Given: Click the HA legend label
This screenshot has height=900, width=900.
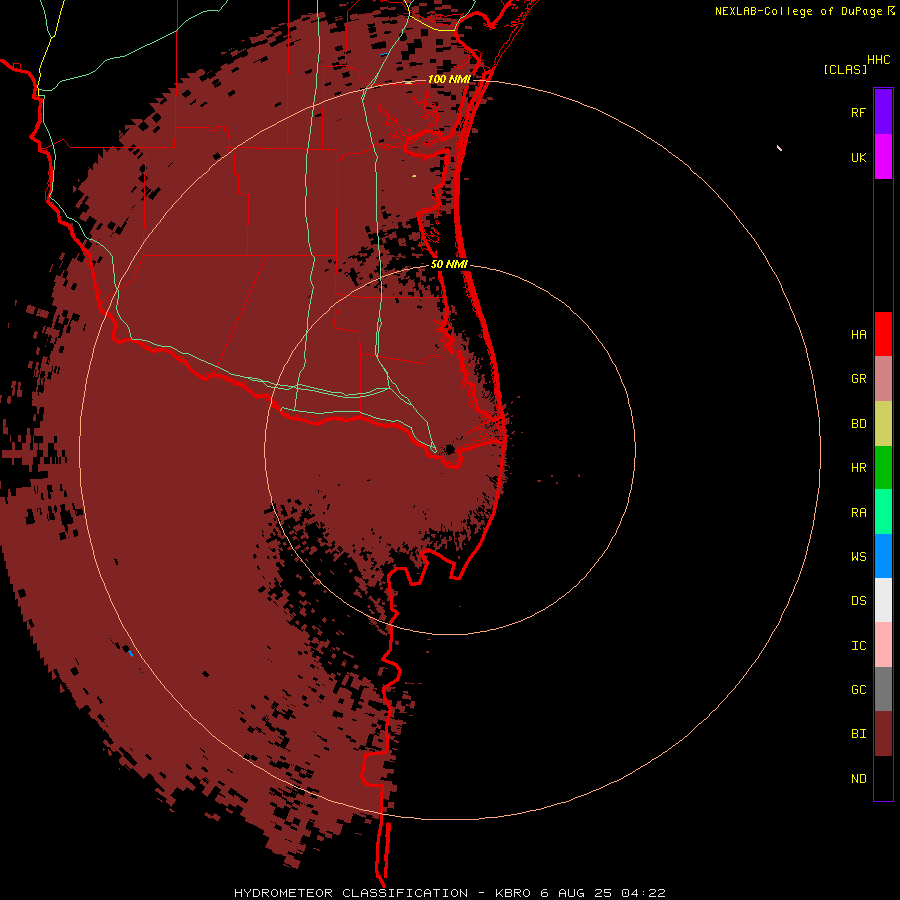Looking at the screenshot, I should click(859, 335).
